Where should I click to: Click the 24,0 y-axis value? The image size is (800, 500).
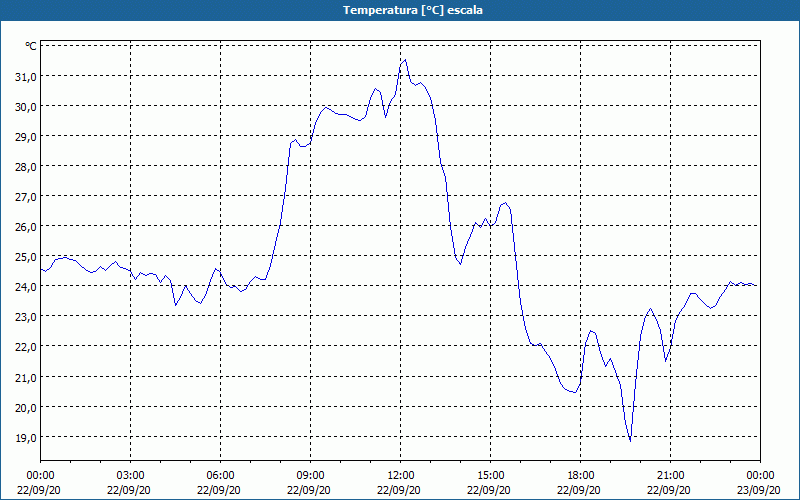tap(25, 287)
